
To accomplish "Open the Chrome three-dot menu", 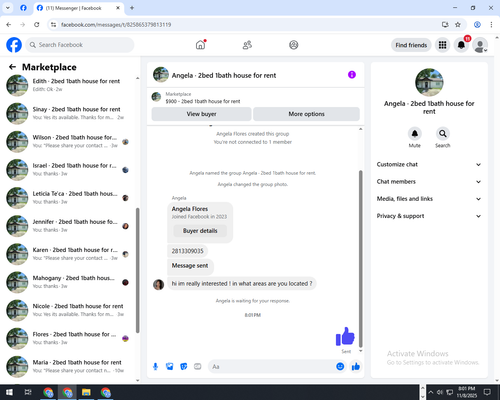I will [491, 25].
